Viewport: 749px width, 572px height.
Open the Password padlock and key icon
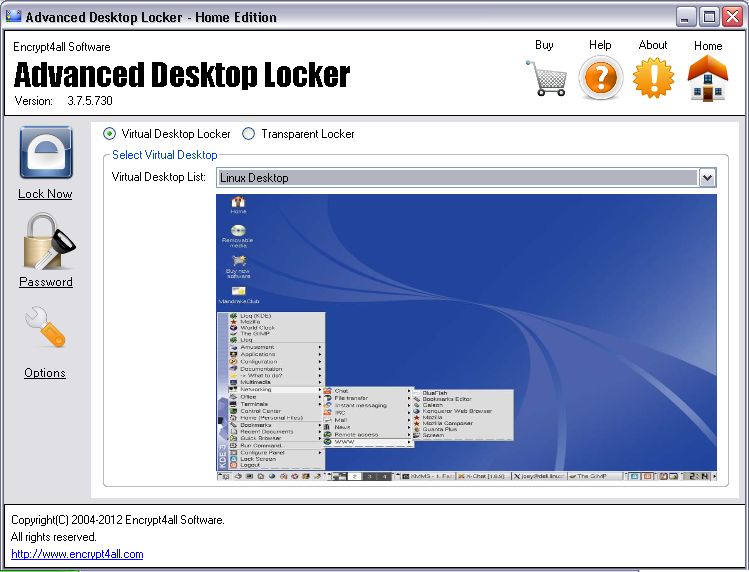pyautogui.click(x=48, y=242)
